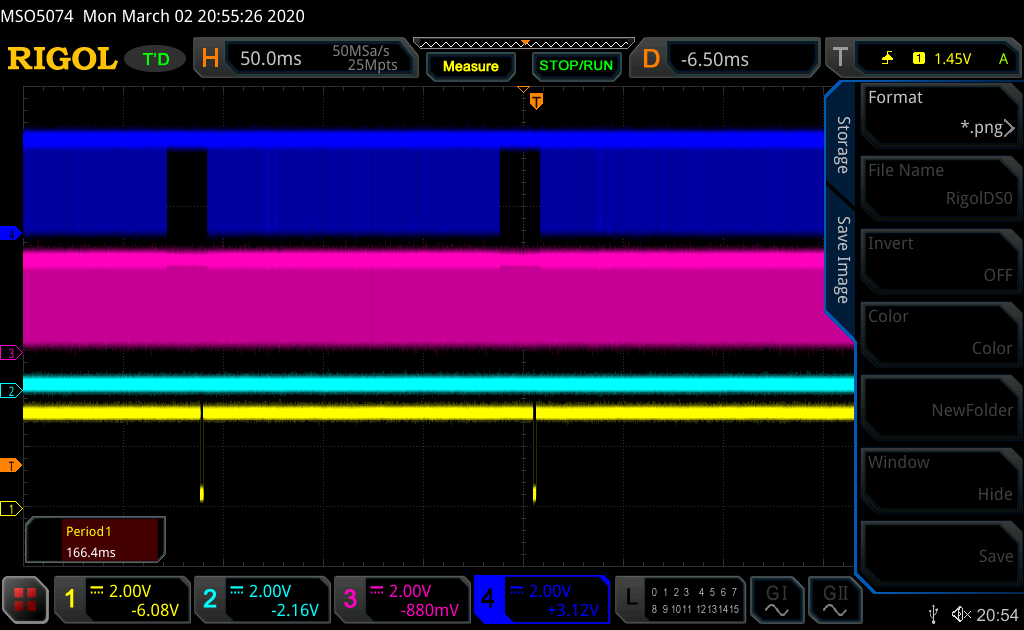Image resolution: width=1024 pixels, height=630 pixels.
Task: Select the channel 3 ground level marker
Action: [10, 353]
